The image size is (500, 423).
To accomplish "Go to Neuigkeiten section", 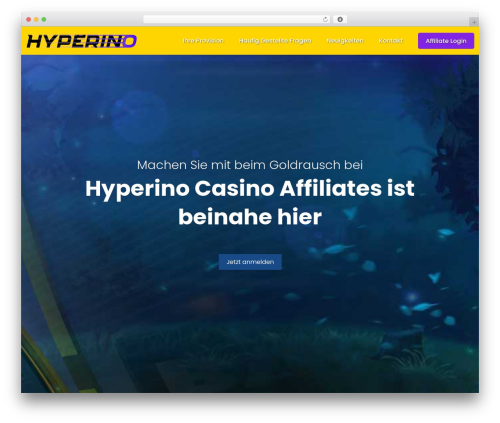I will pos(345,41).
